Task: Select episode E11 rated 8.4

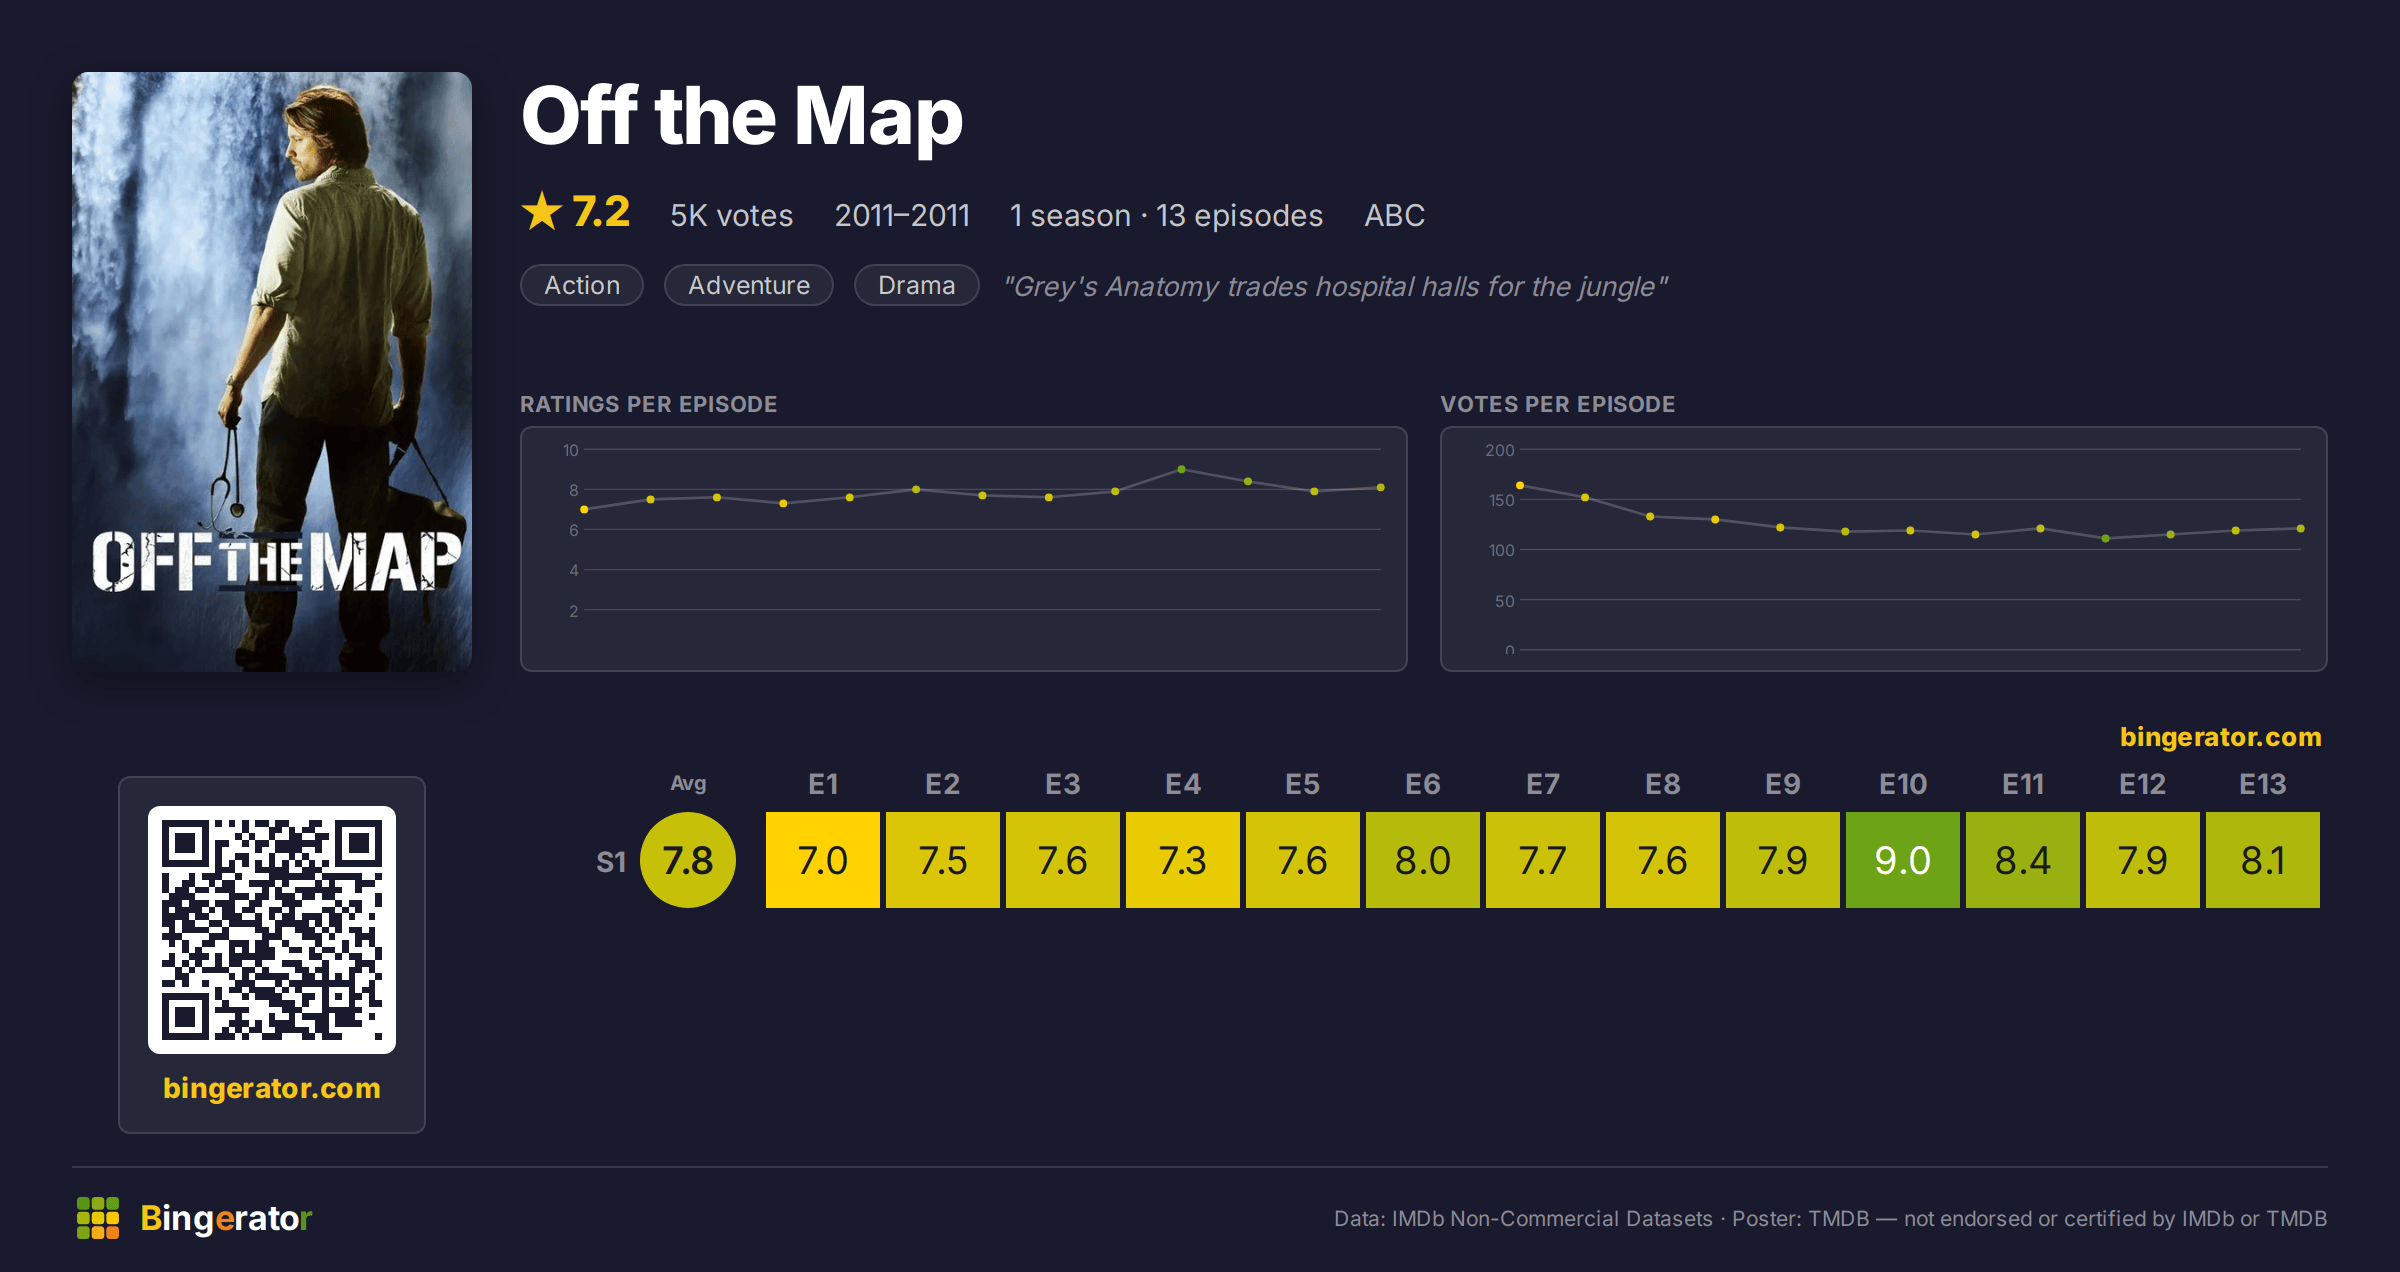Action: click(2023, 860)
